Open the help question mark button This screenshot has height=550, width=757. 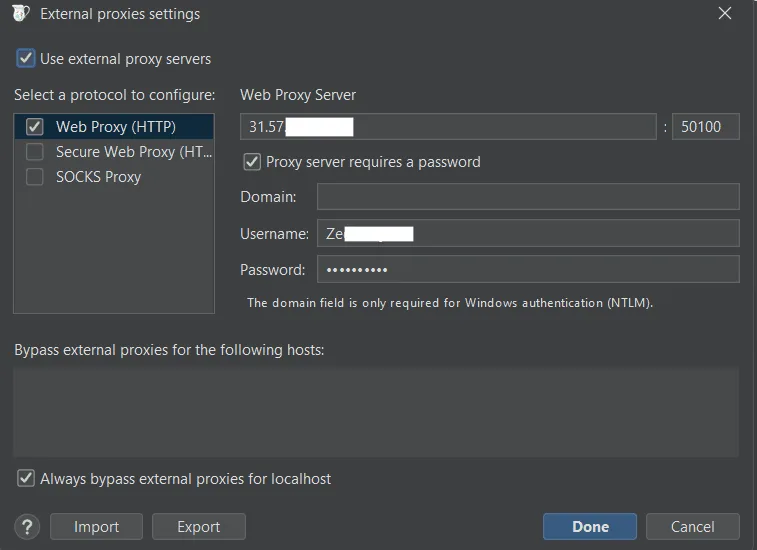click(28, 526)
